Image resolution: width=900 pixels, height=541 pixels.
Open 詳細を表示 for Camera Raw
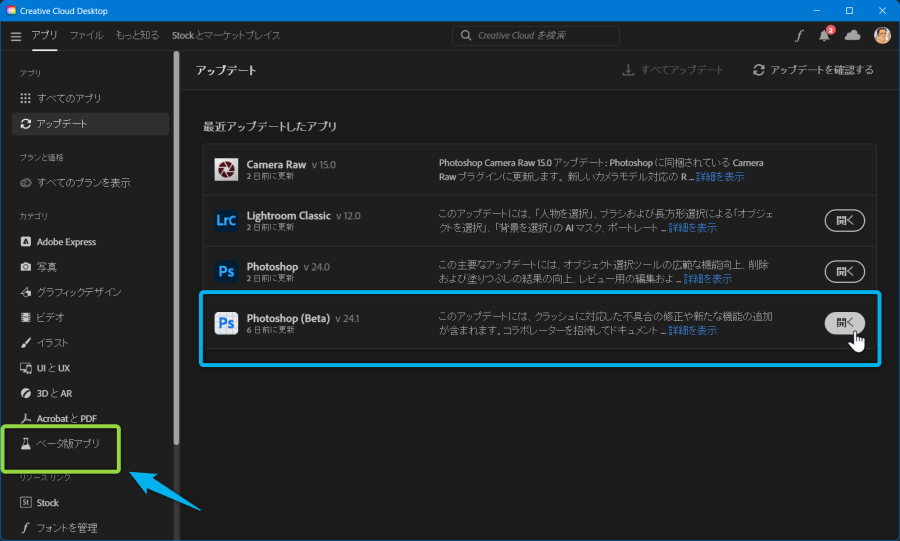[720, 177]
